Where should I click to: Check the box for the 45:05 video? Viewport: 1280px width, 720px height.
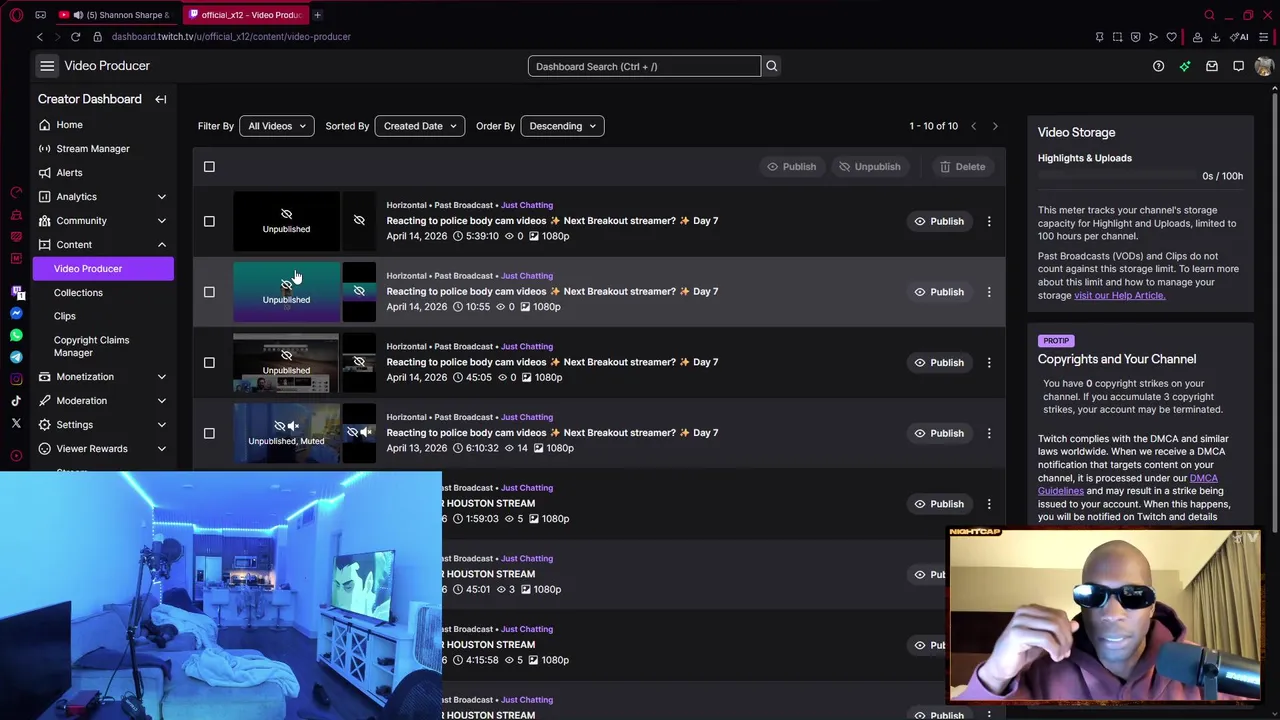tap(209, 362)
